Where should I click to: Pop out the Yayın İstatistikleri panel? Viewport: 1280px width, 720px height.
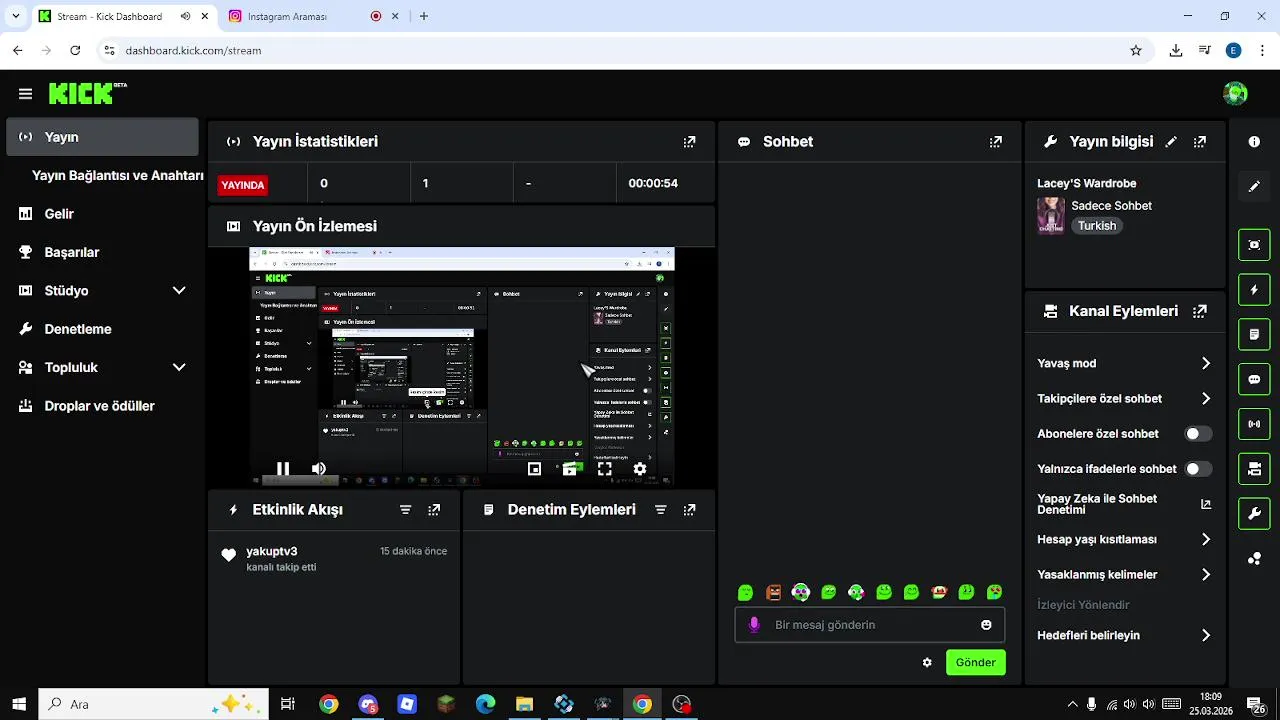coord(689,142)
